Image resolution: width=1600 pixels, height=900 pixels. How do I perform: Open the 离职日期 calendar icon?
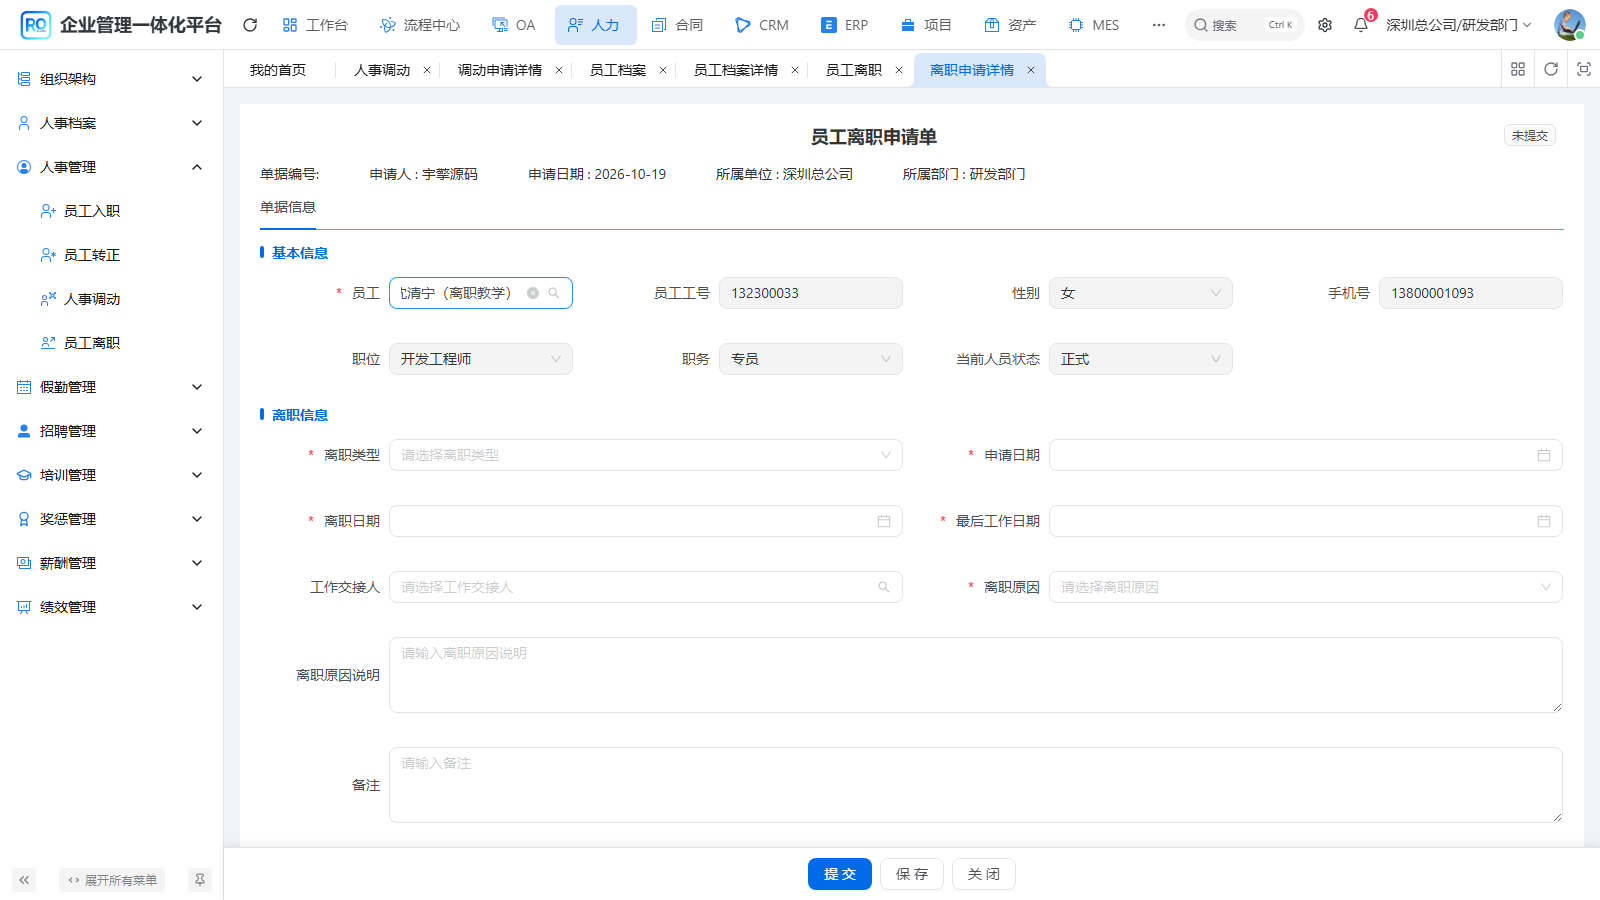[884, 521]
